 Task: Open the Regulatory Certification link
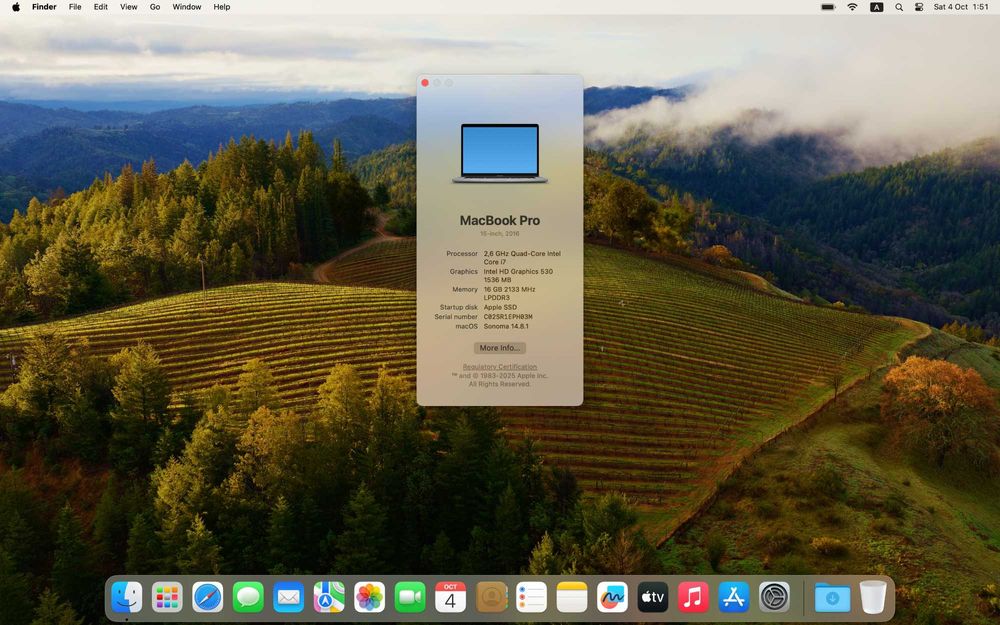(x=500, y=367)
